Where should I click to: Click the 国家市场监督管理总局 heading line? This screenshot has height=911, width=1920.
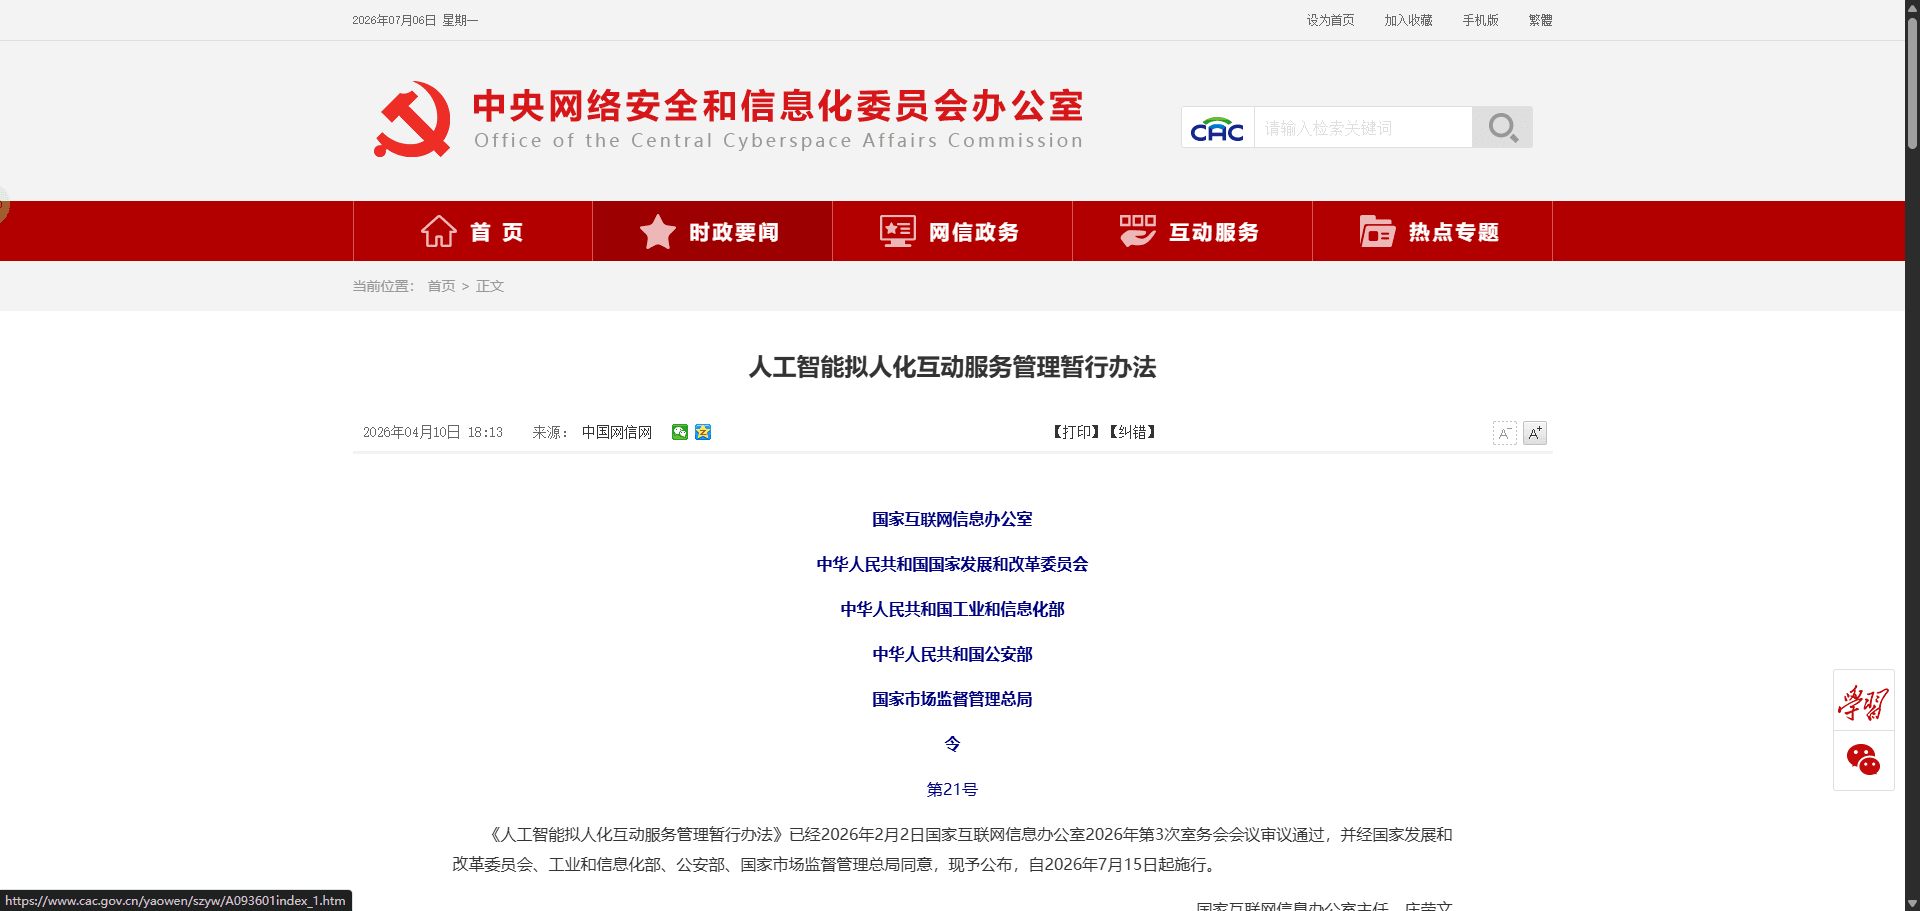pos(952,699)
